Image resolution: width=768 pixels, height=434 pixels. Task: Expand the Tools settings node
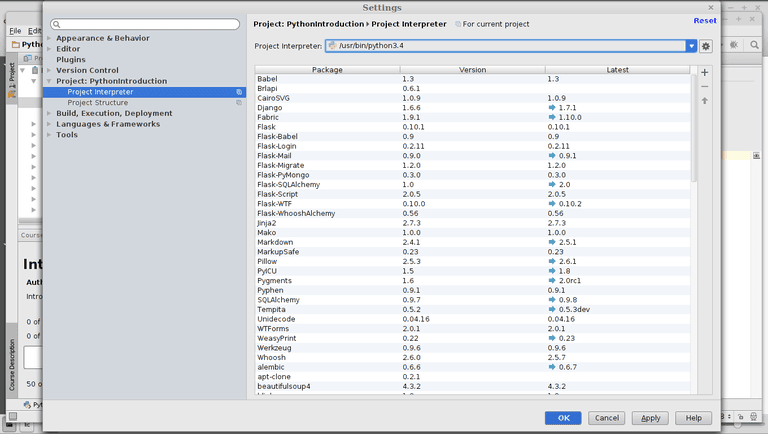pos(49,135)
